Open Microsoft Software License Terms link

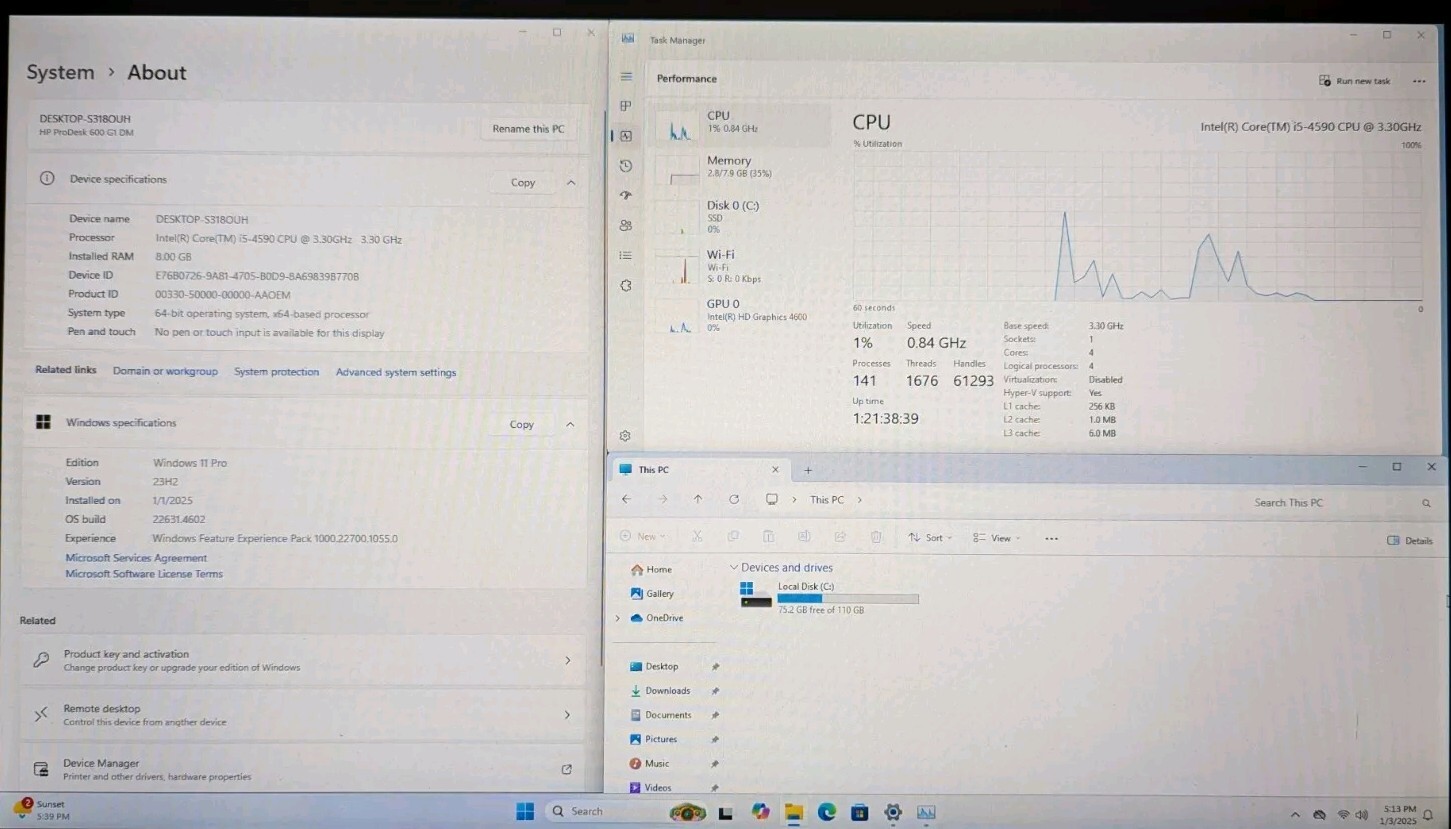tap(144, 574)
